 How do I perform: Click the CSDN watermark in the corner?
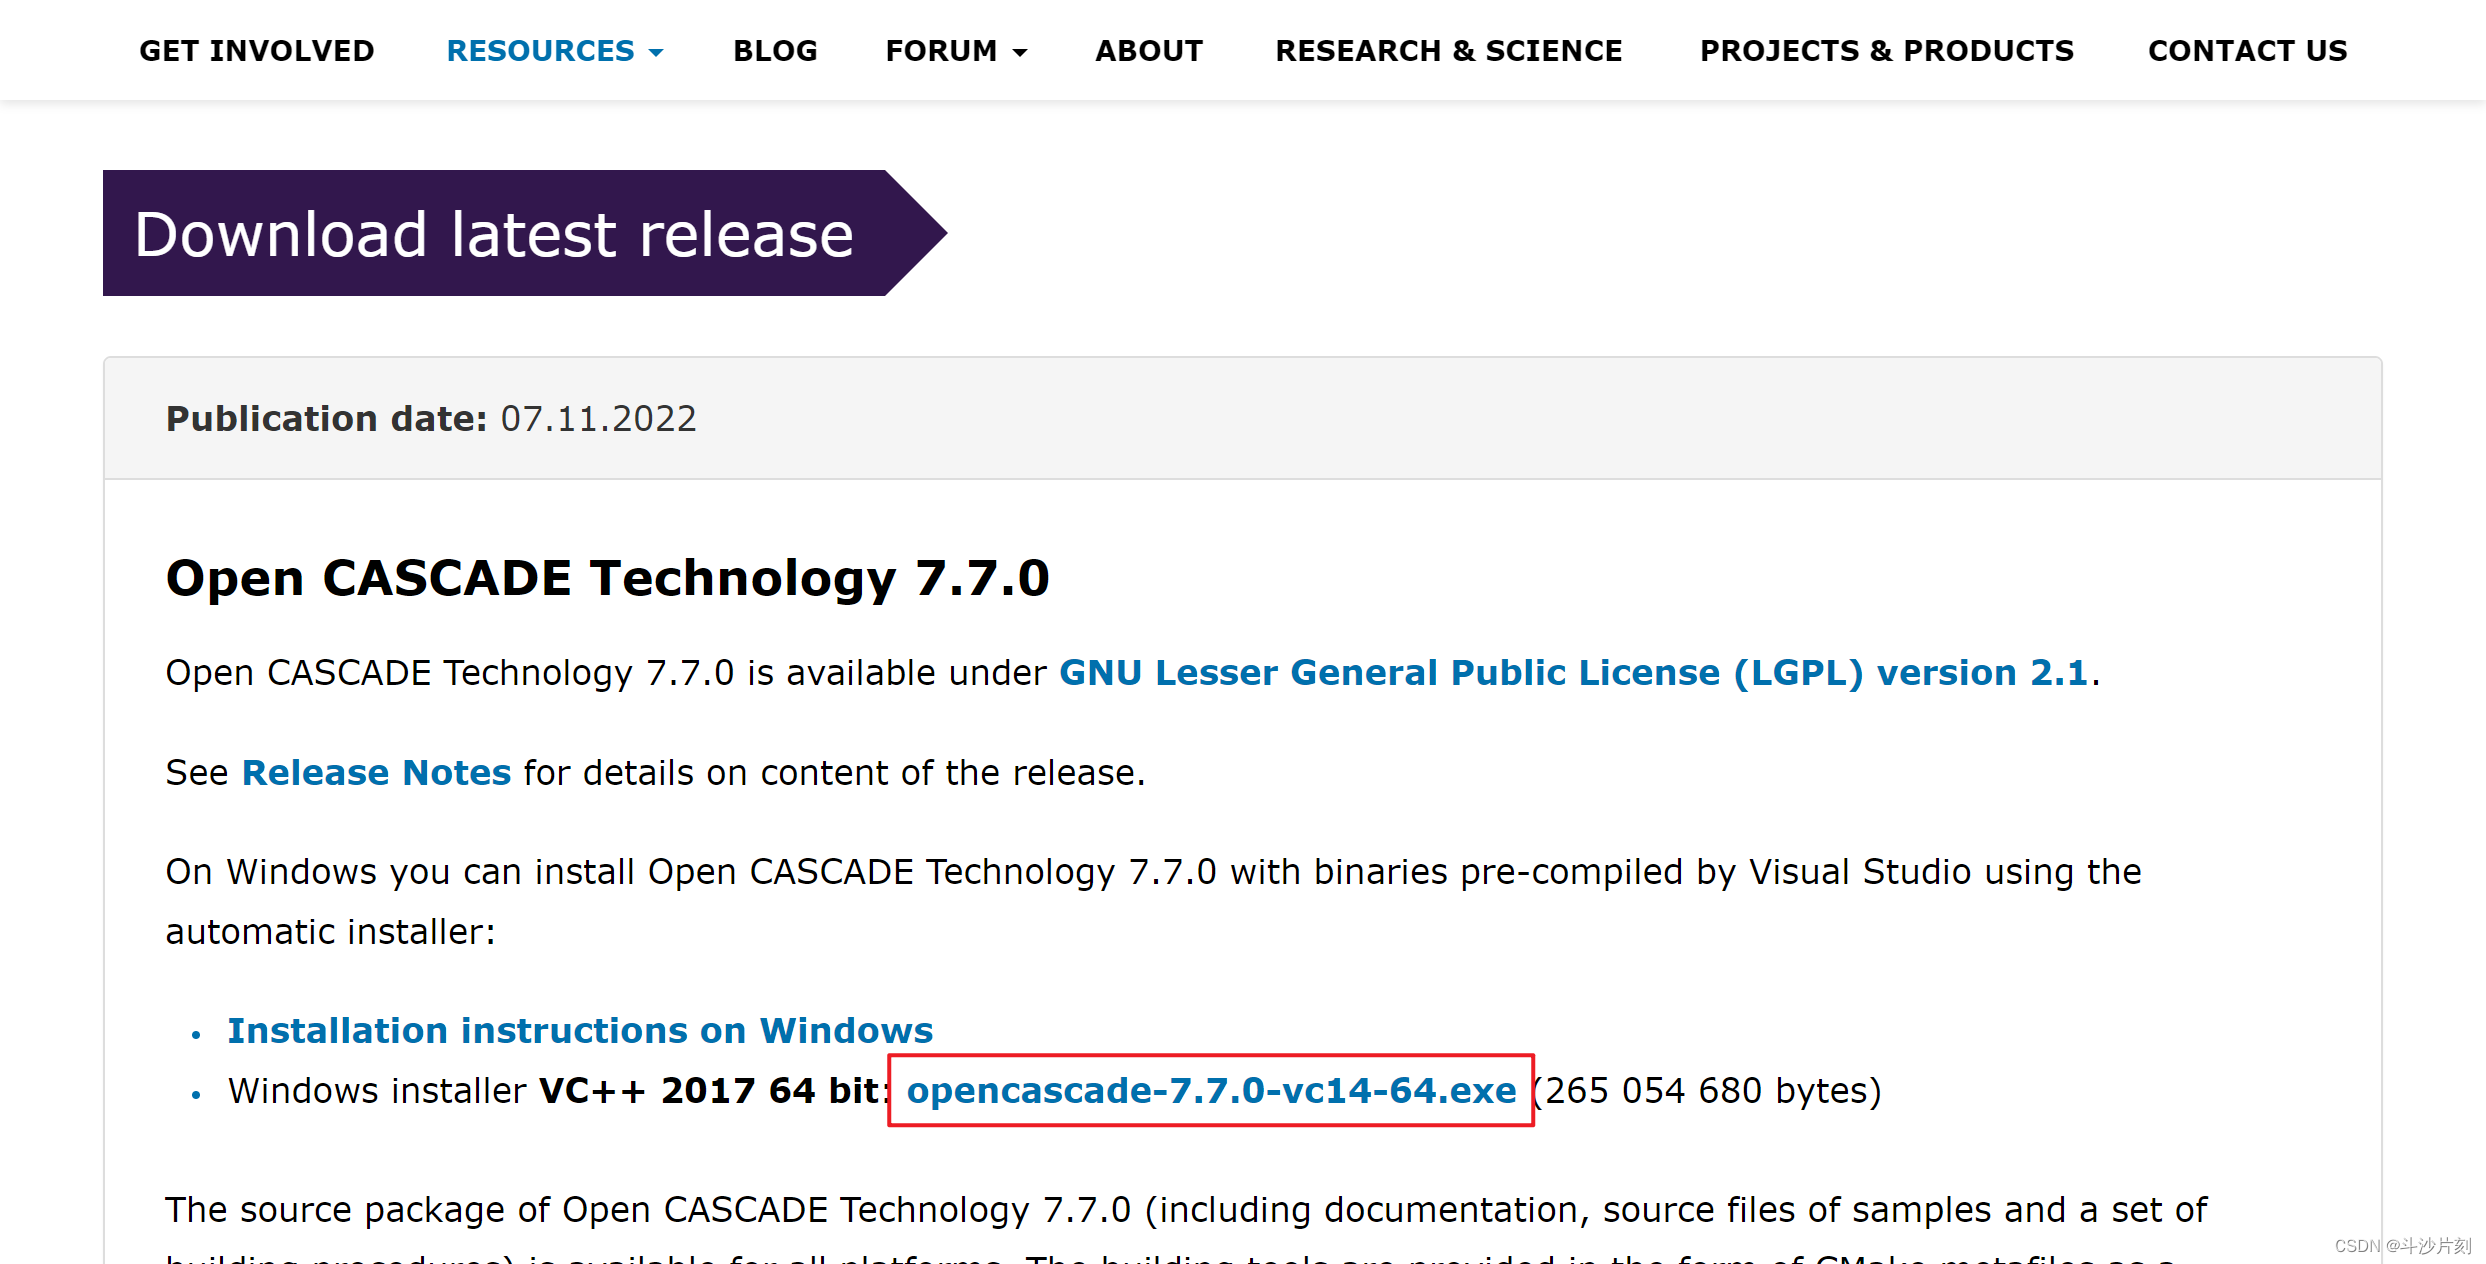(x=2402, y=1246)
